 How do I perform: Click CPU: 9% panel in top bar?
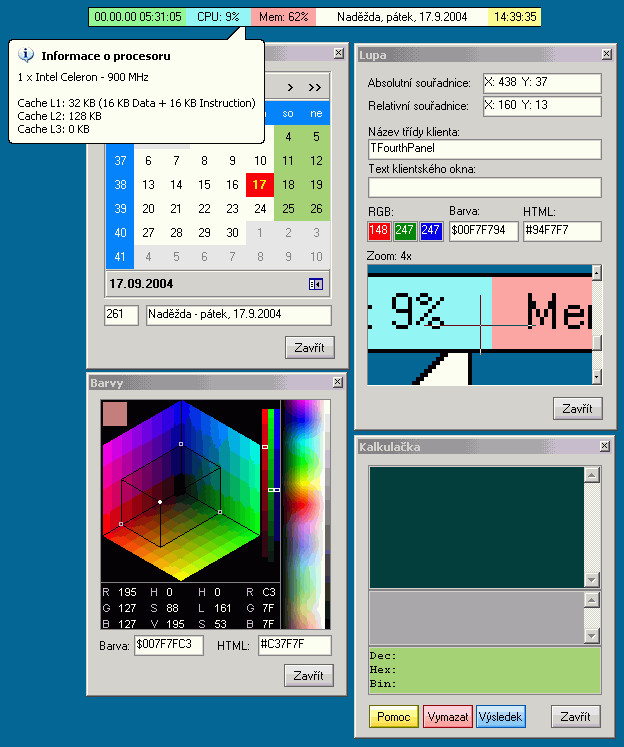218,17
